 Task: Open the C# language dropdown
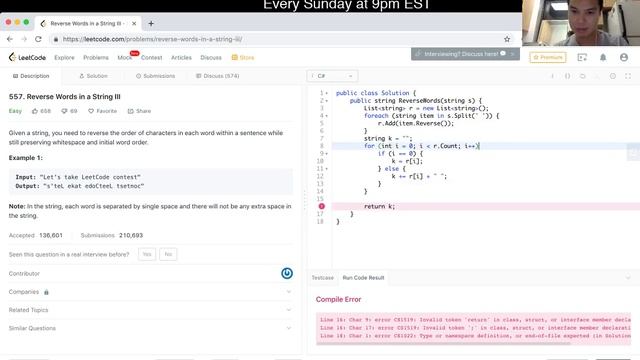(332, 76)
